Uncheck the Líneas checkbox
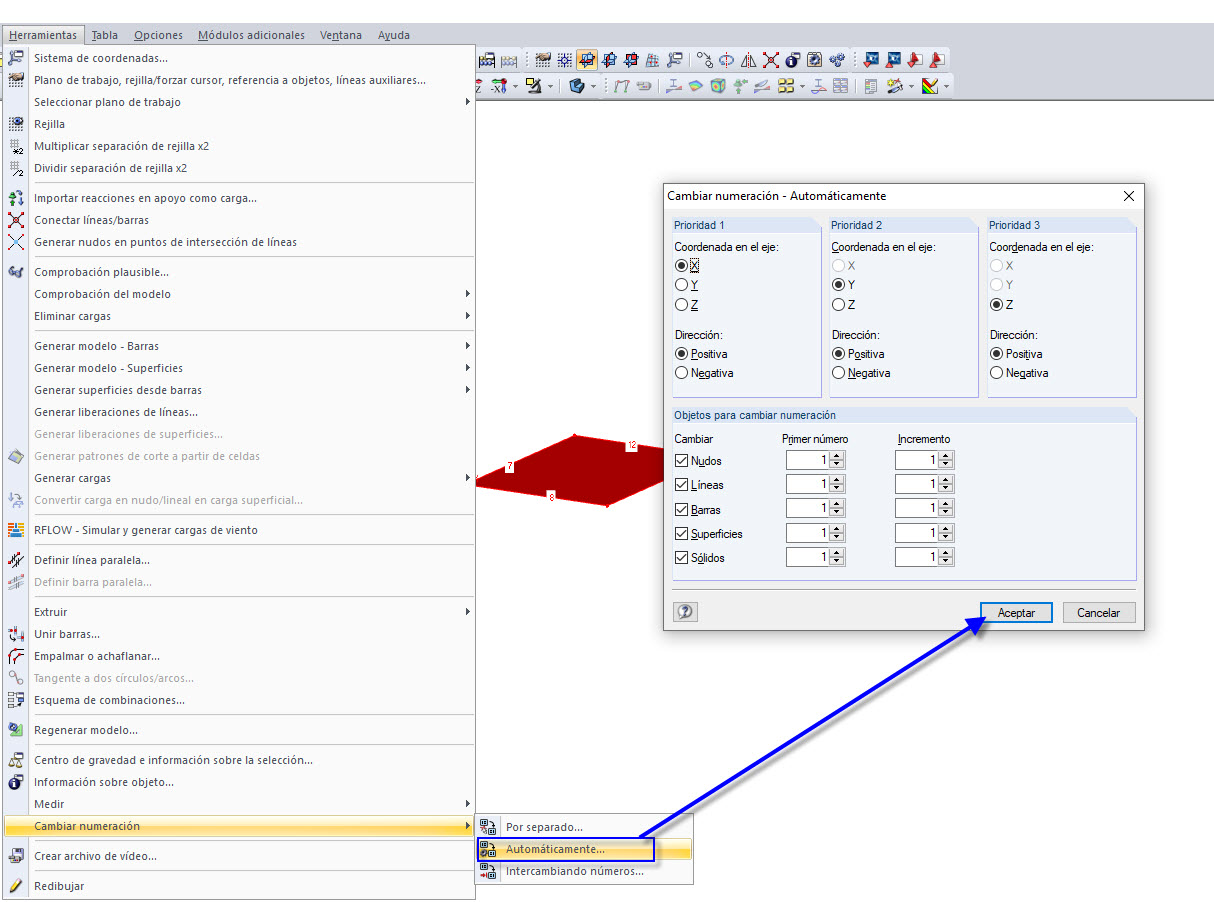This screenshot has height=902, width=1214. point(682,485)
